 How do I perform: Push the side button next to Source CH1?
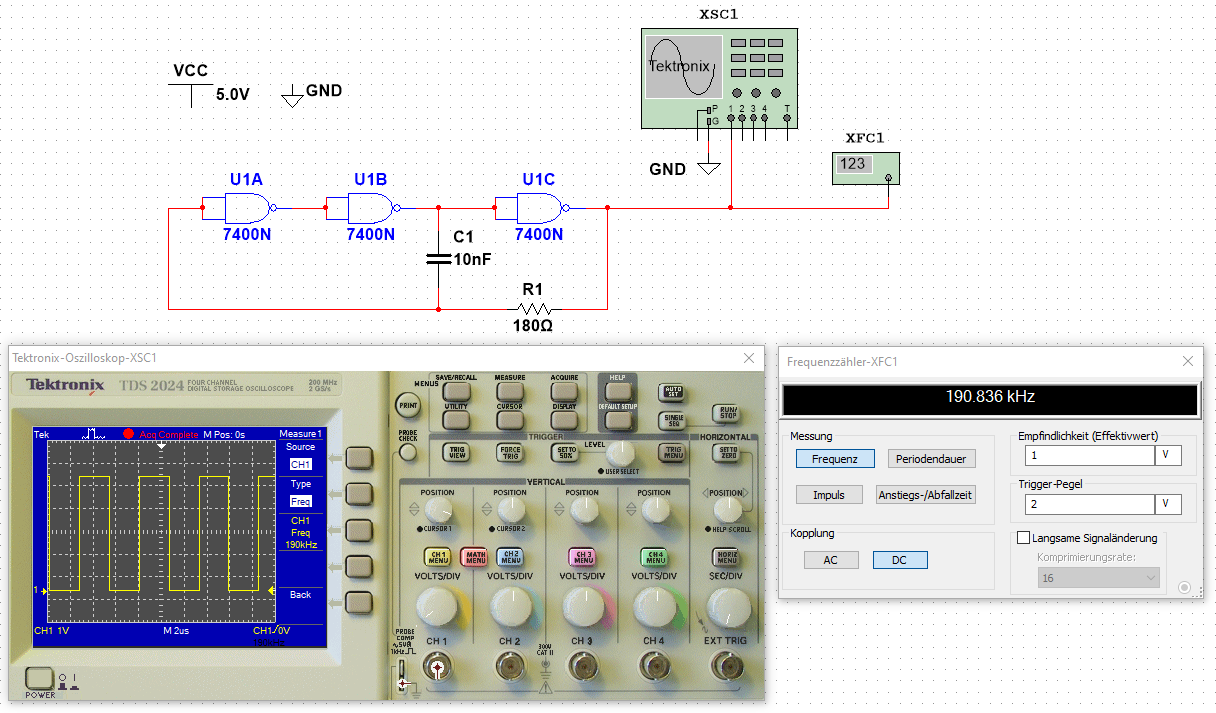[x=358, y=457]
